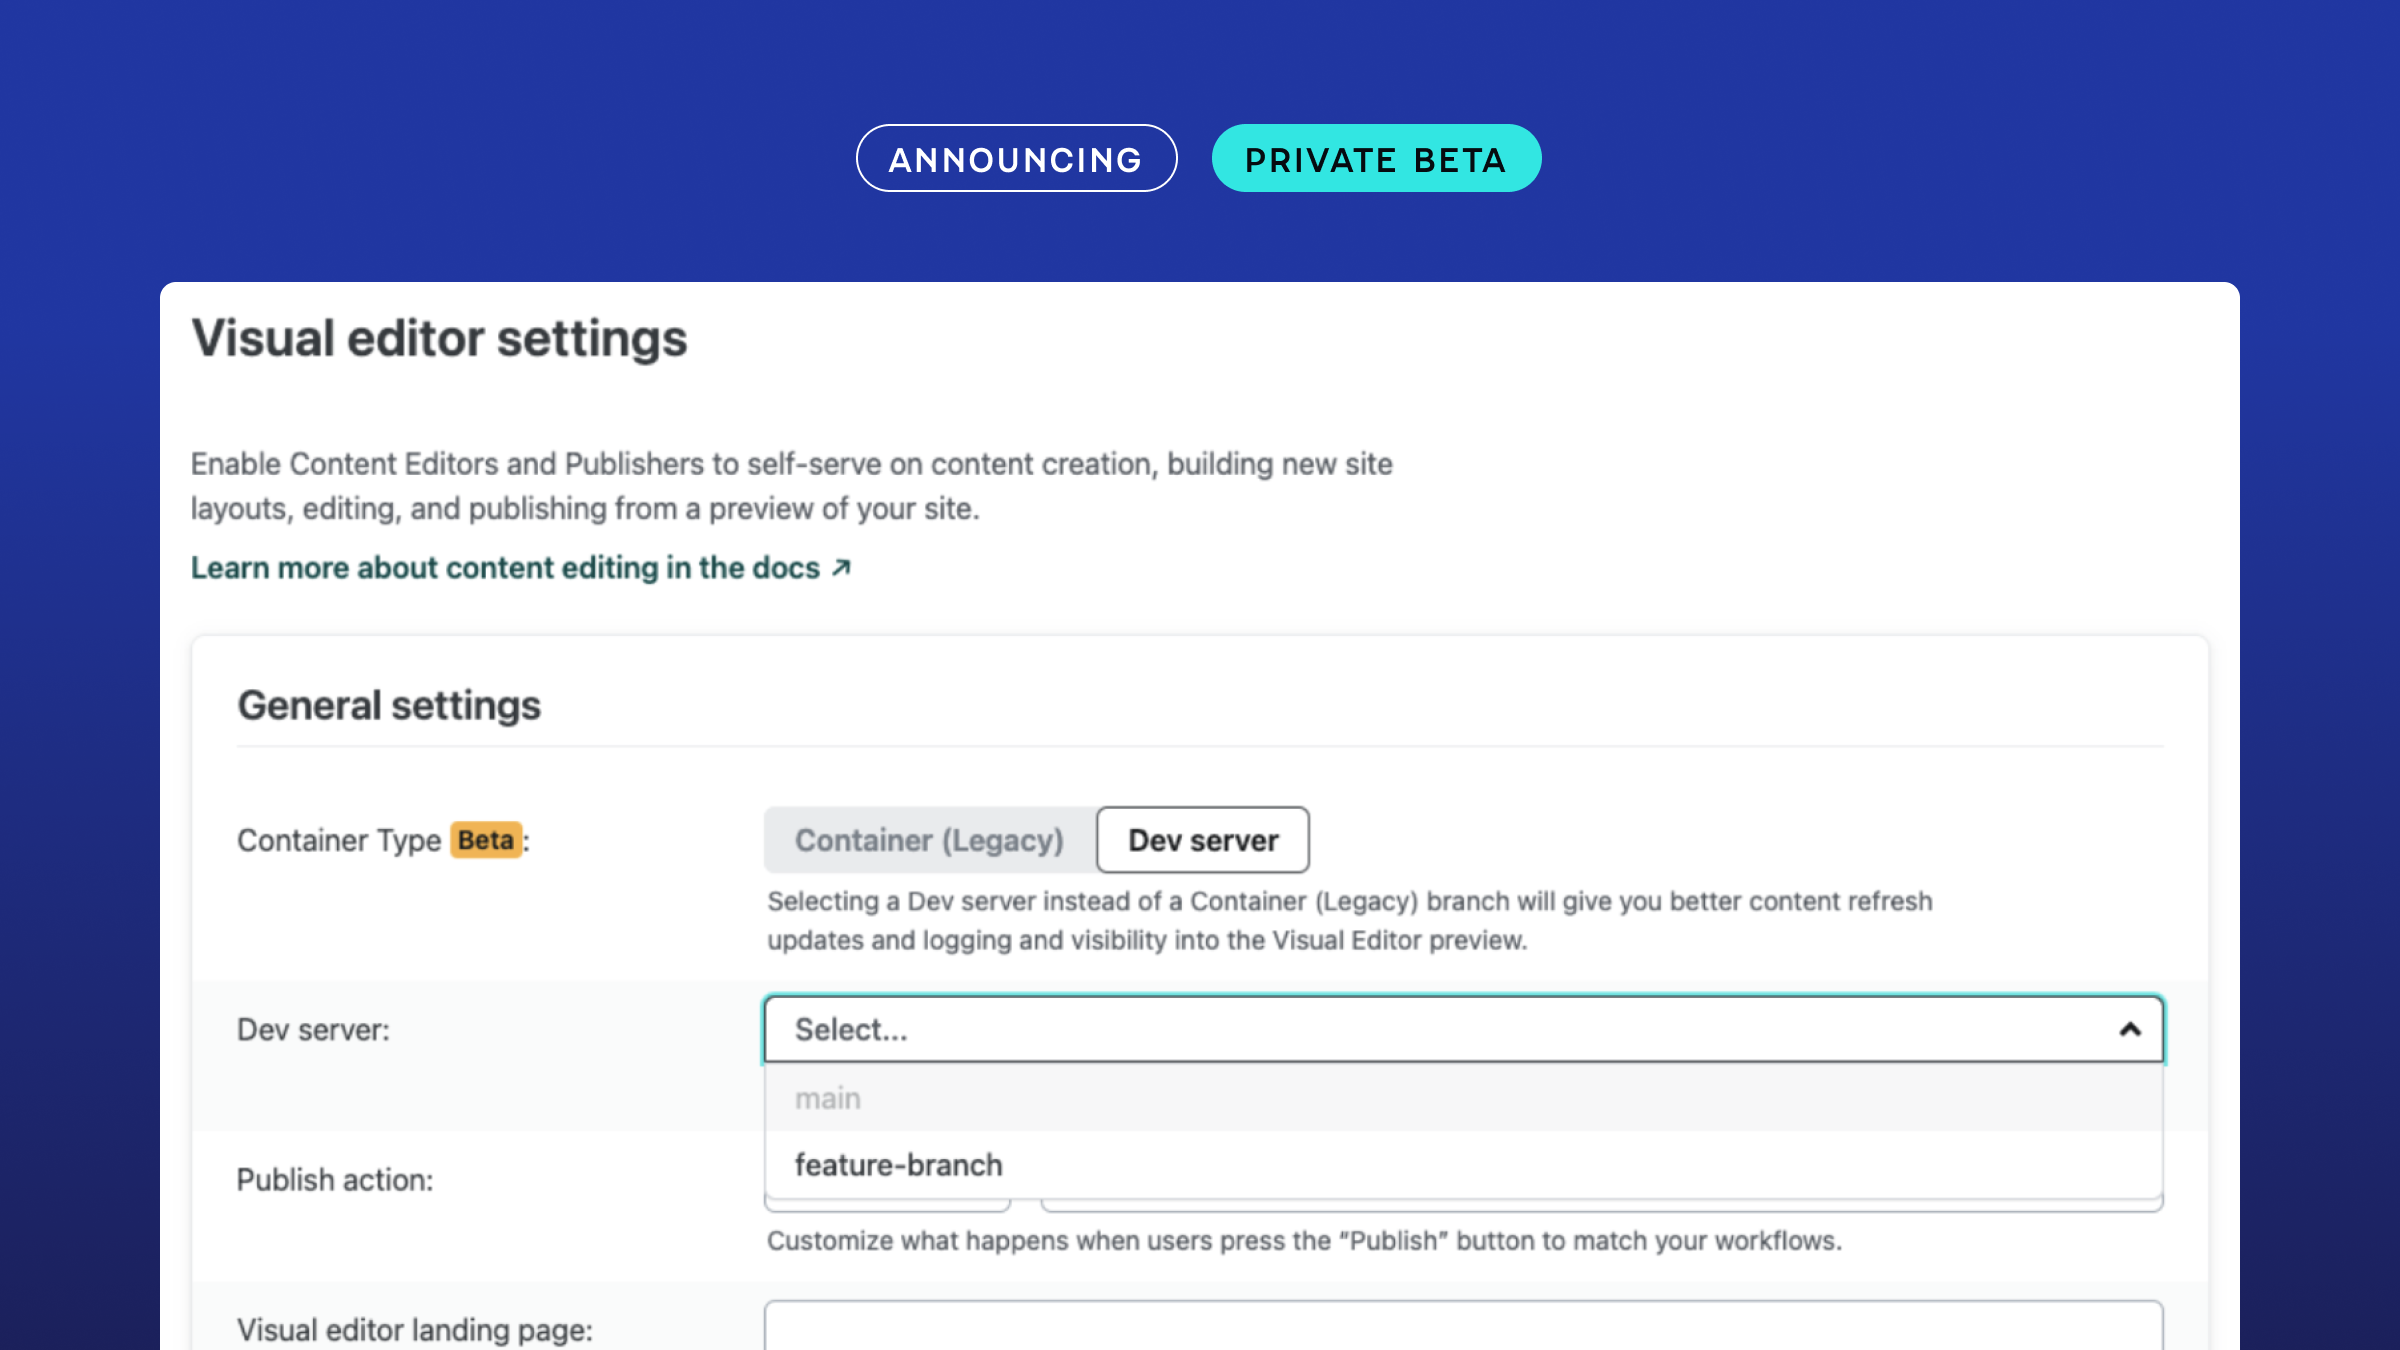Click the external link arrow icon next to docs link
Screen dimensions: 2400x1350
coord(840,567)
